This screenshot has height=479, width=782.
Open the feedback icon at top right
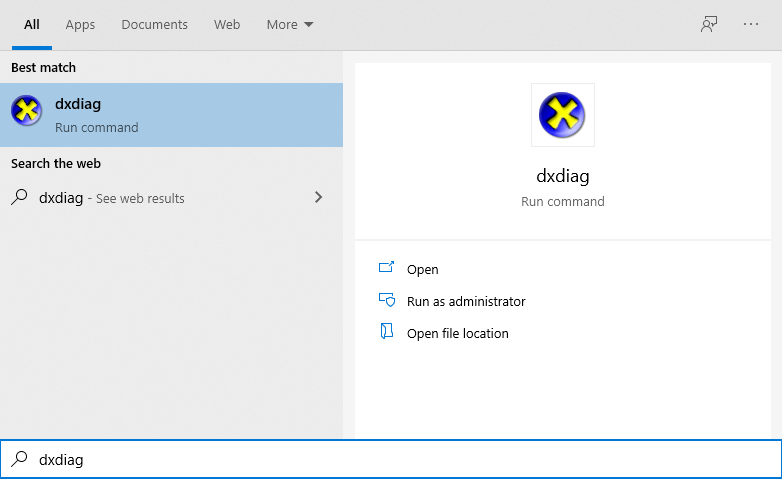(x=709, y=24)
